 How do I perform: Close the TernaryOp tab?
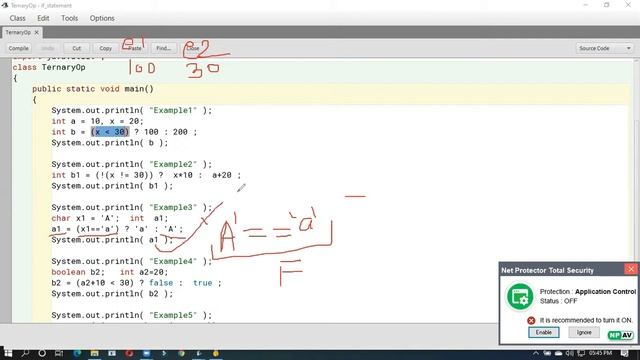coord(36,32)
